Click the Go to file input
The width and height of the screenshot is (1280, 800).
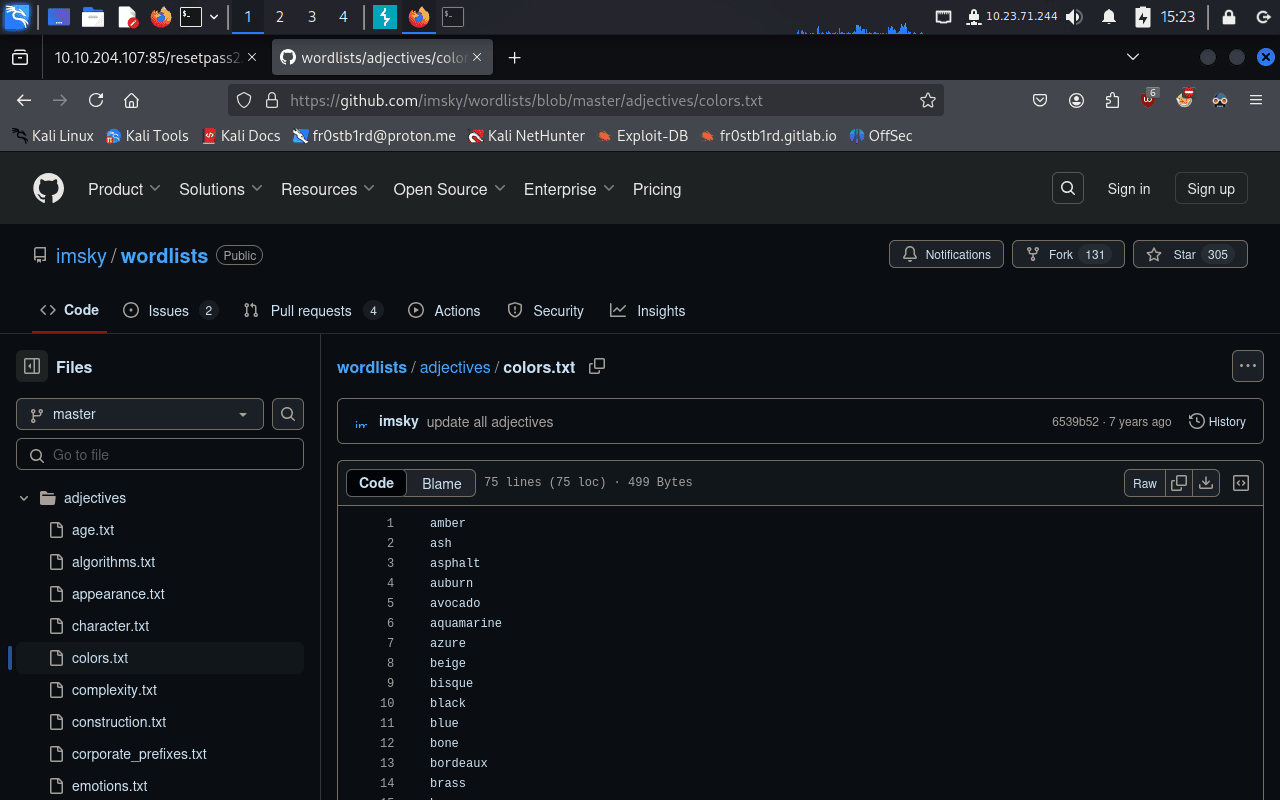160,455
